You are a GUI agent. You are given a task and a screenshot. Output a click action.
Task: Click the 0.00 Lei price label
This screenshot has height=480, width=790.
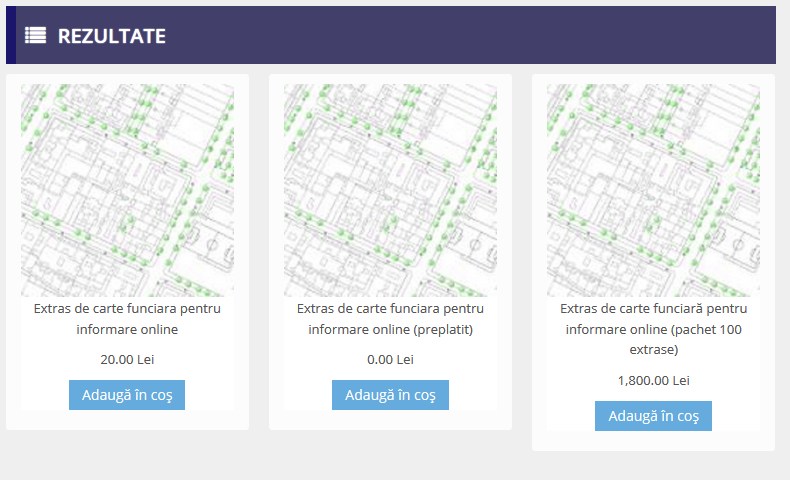(390, 359)
